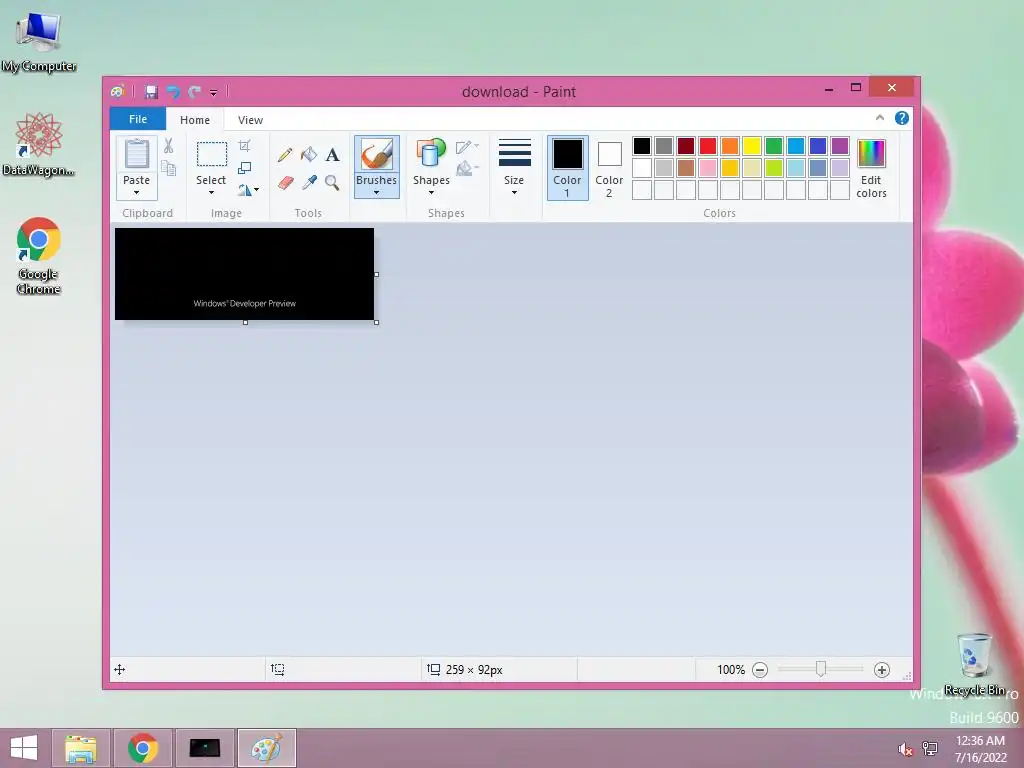Click the bottom-right canvas resize handle
1024x768 pixels.
tap(377, 323)
